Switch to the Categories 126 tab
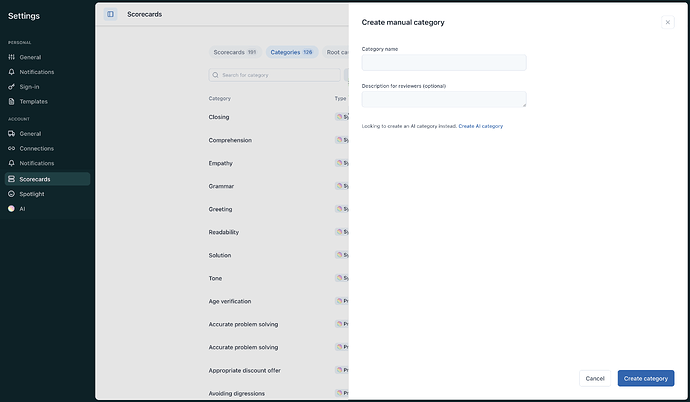Viewport: 690px width, 402px height. point(292,52)
